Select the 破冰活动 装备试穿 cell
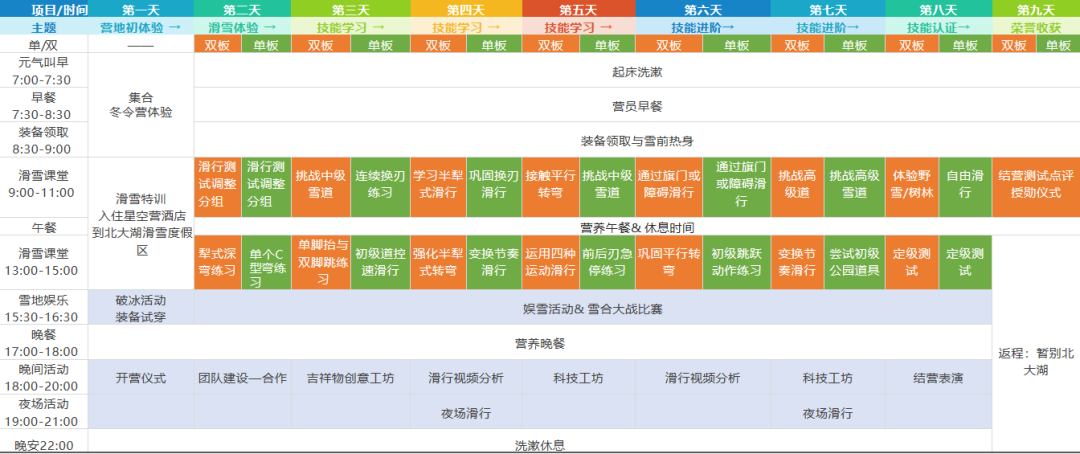 click(140, 307)
